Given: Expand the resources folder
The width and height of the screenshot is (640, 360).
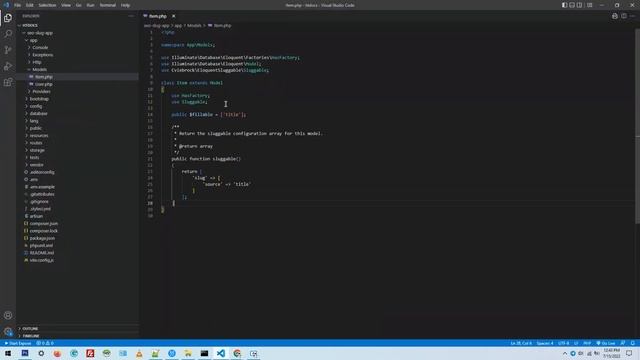Looking at the screenshot, I should point(39,136).
